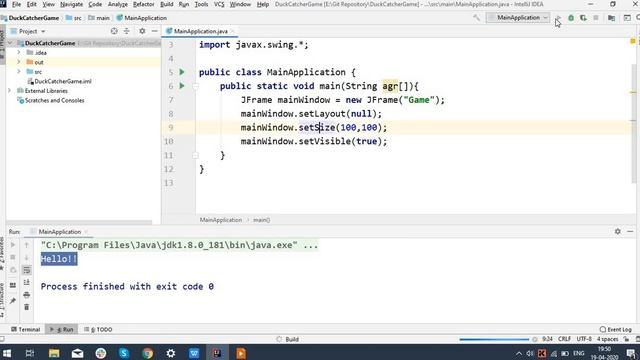The width and height of the screenshot is (640, 360).
Task: Open the File menu
Action: coord(16,4)
